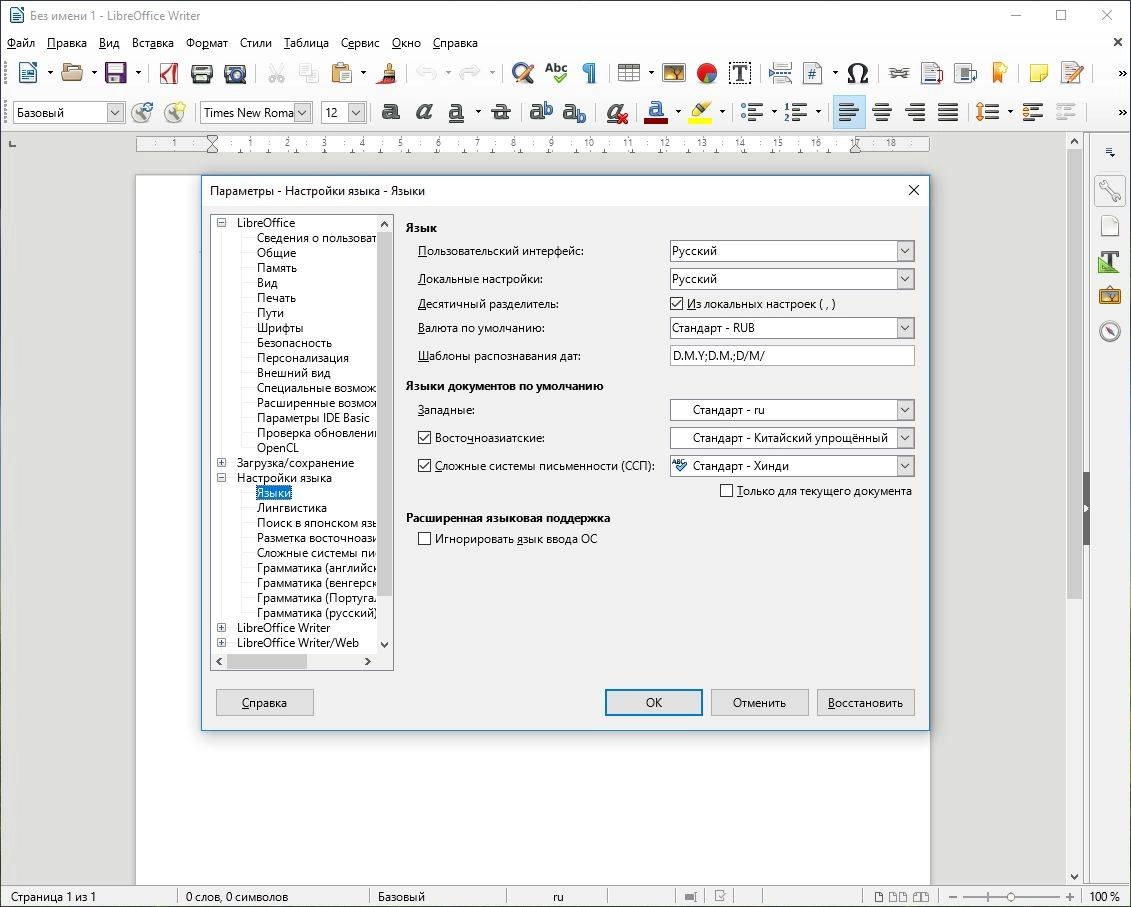Center align paragraph icon

pos(882,112)
